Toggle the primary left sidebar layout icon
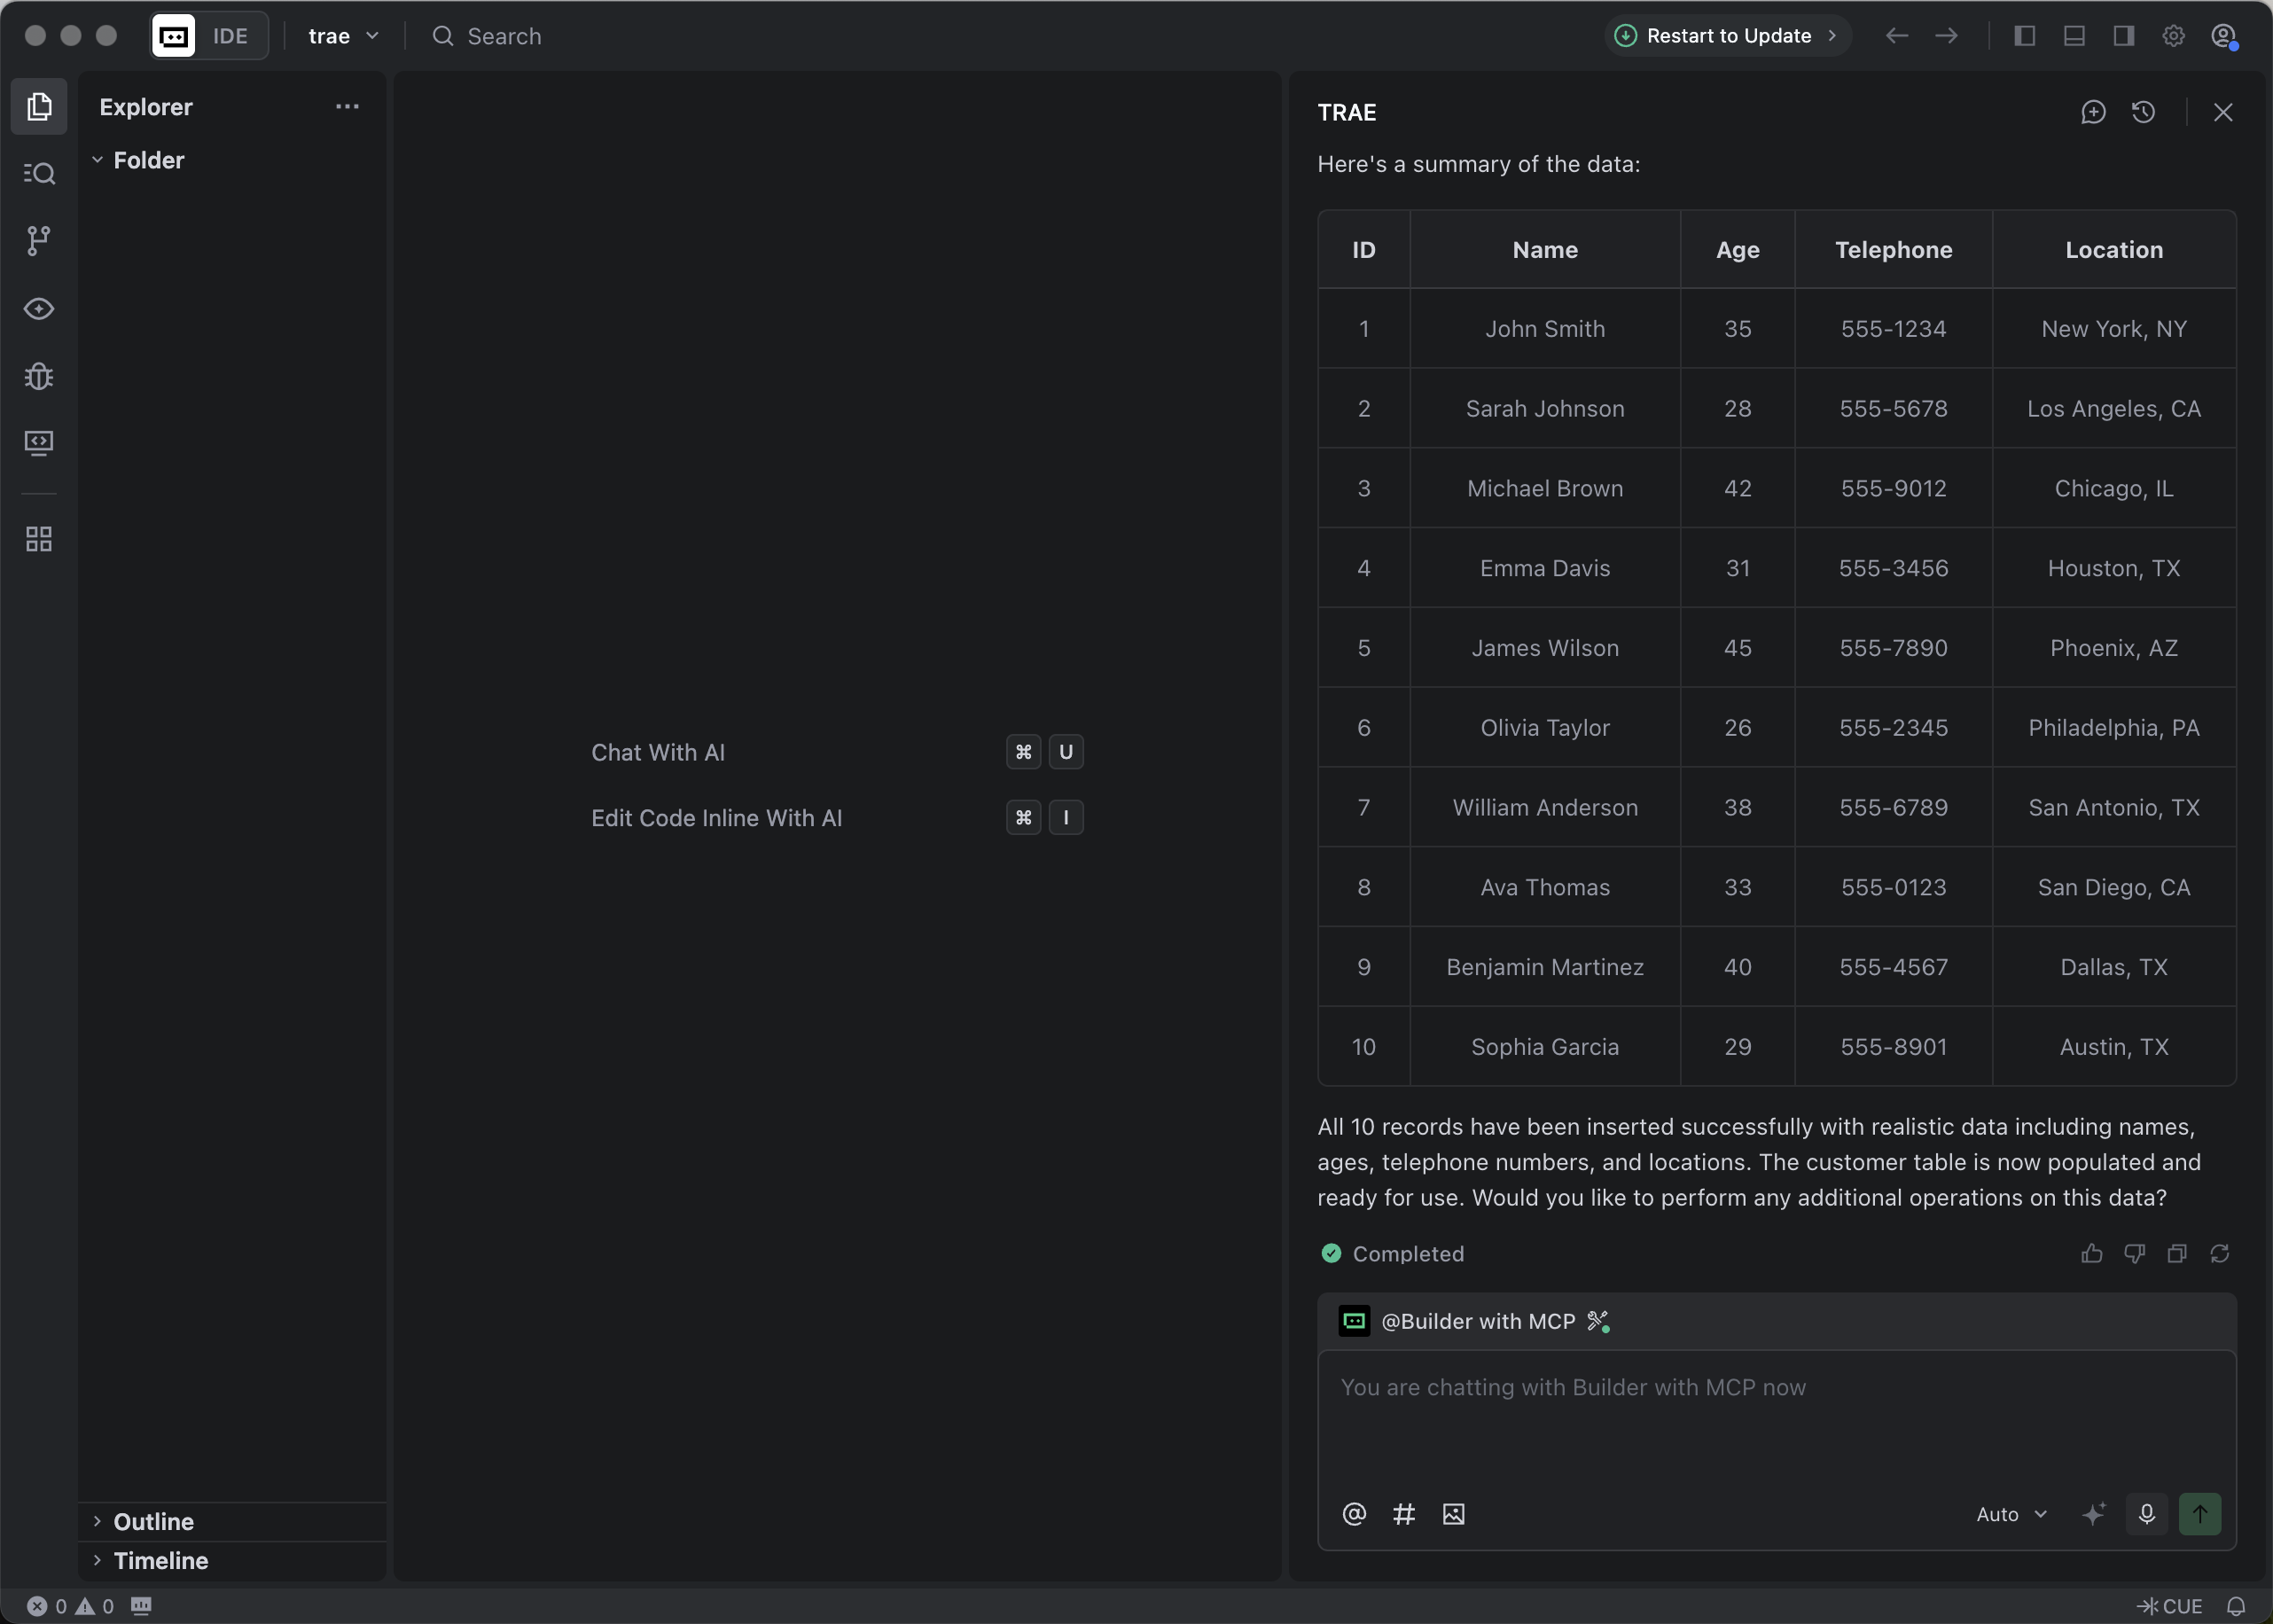The image size is (2273, 1624). tap(2025, 36)
